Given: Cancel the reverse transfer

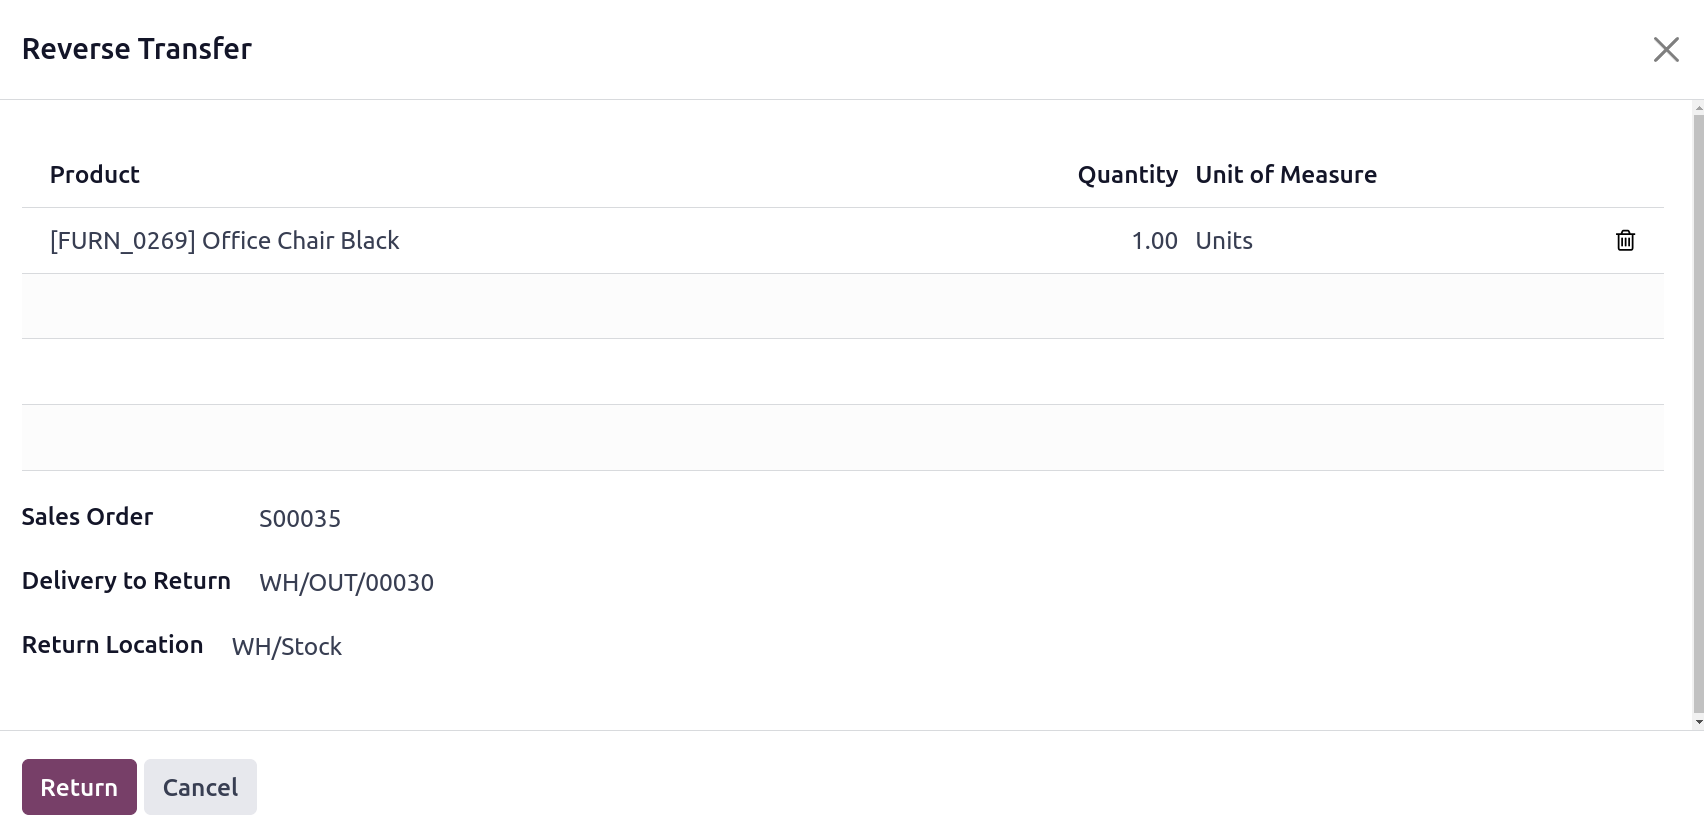Looking at the screenshot, I should pos(200,787).
